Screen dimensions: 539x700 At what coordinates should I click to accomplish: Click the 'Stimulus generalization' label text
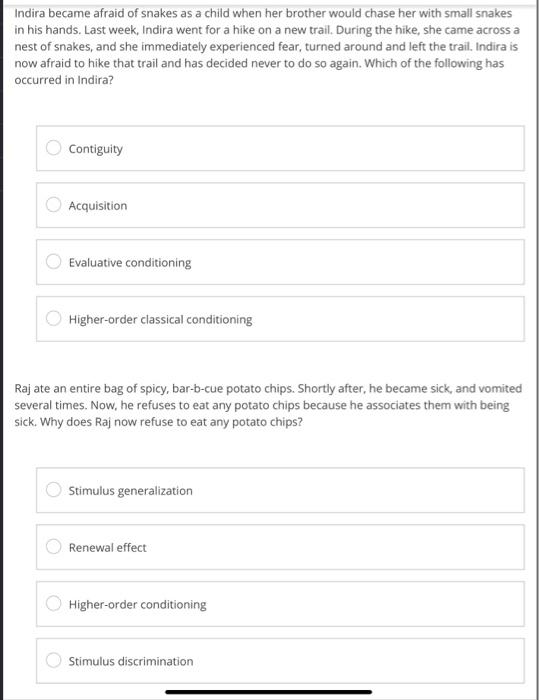[x=130, y=491]
